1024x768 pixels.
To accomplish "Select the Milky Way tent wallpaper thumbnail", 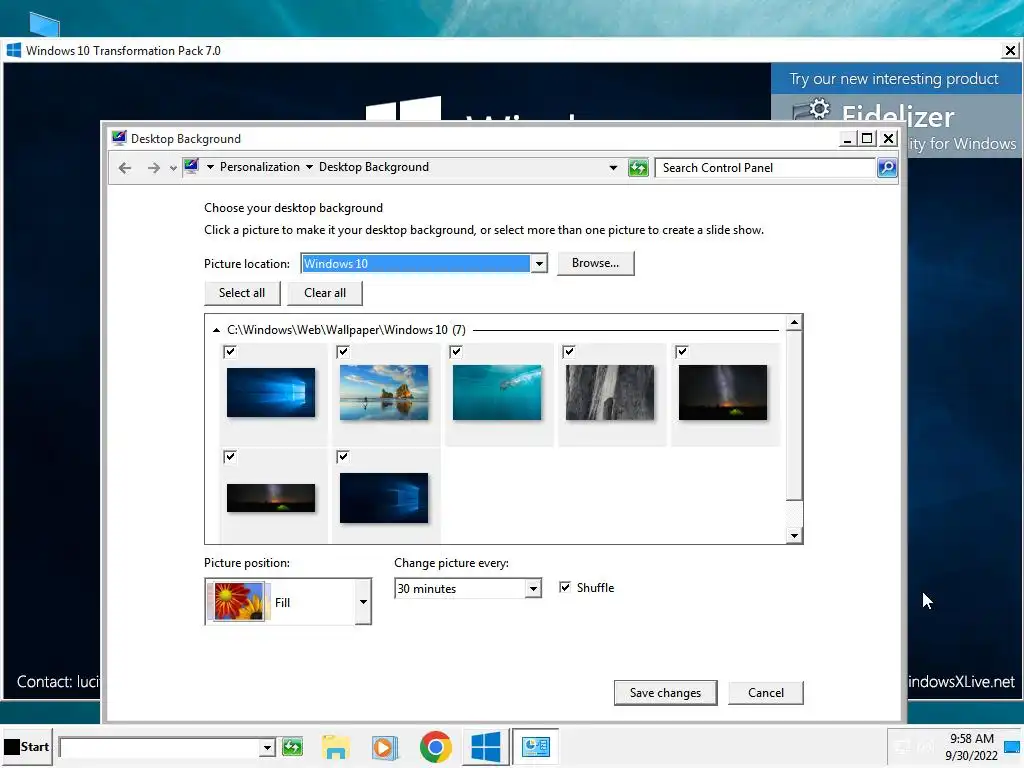I will tap(723, 392).
